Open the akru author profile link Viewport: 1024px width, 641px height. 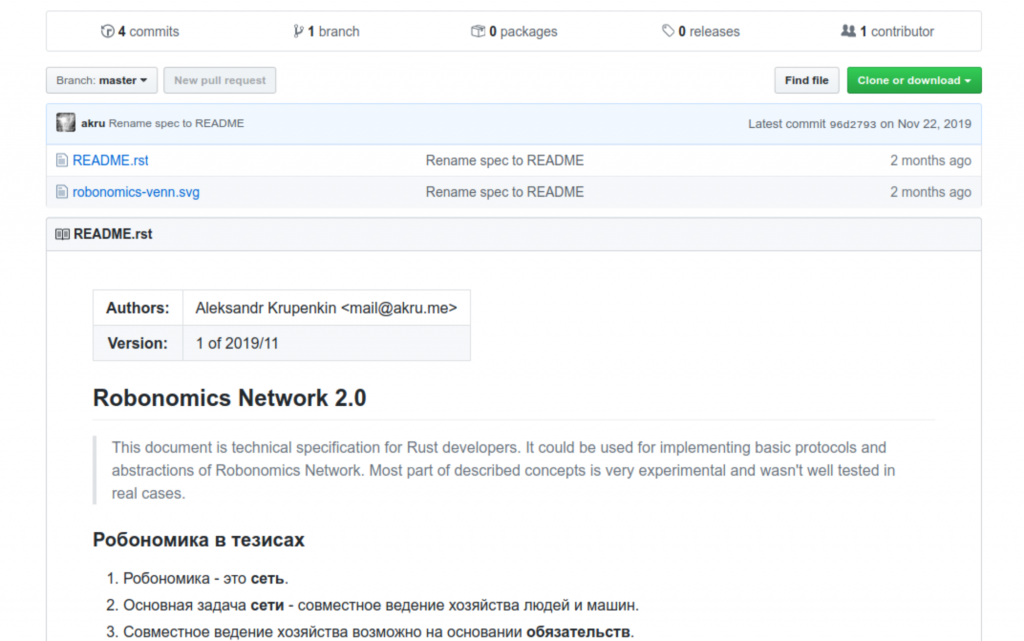[x=93, y=123]
